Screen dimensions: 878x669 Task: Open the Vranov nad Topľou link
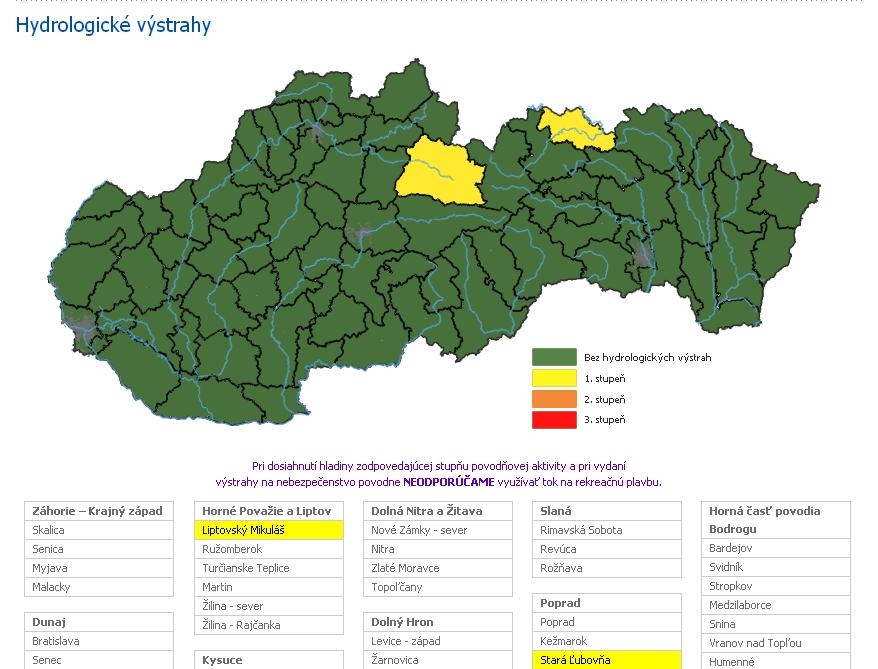[755, 643]
